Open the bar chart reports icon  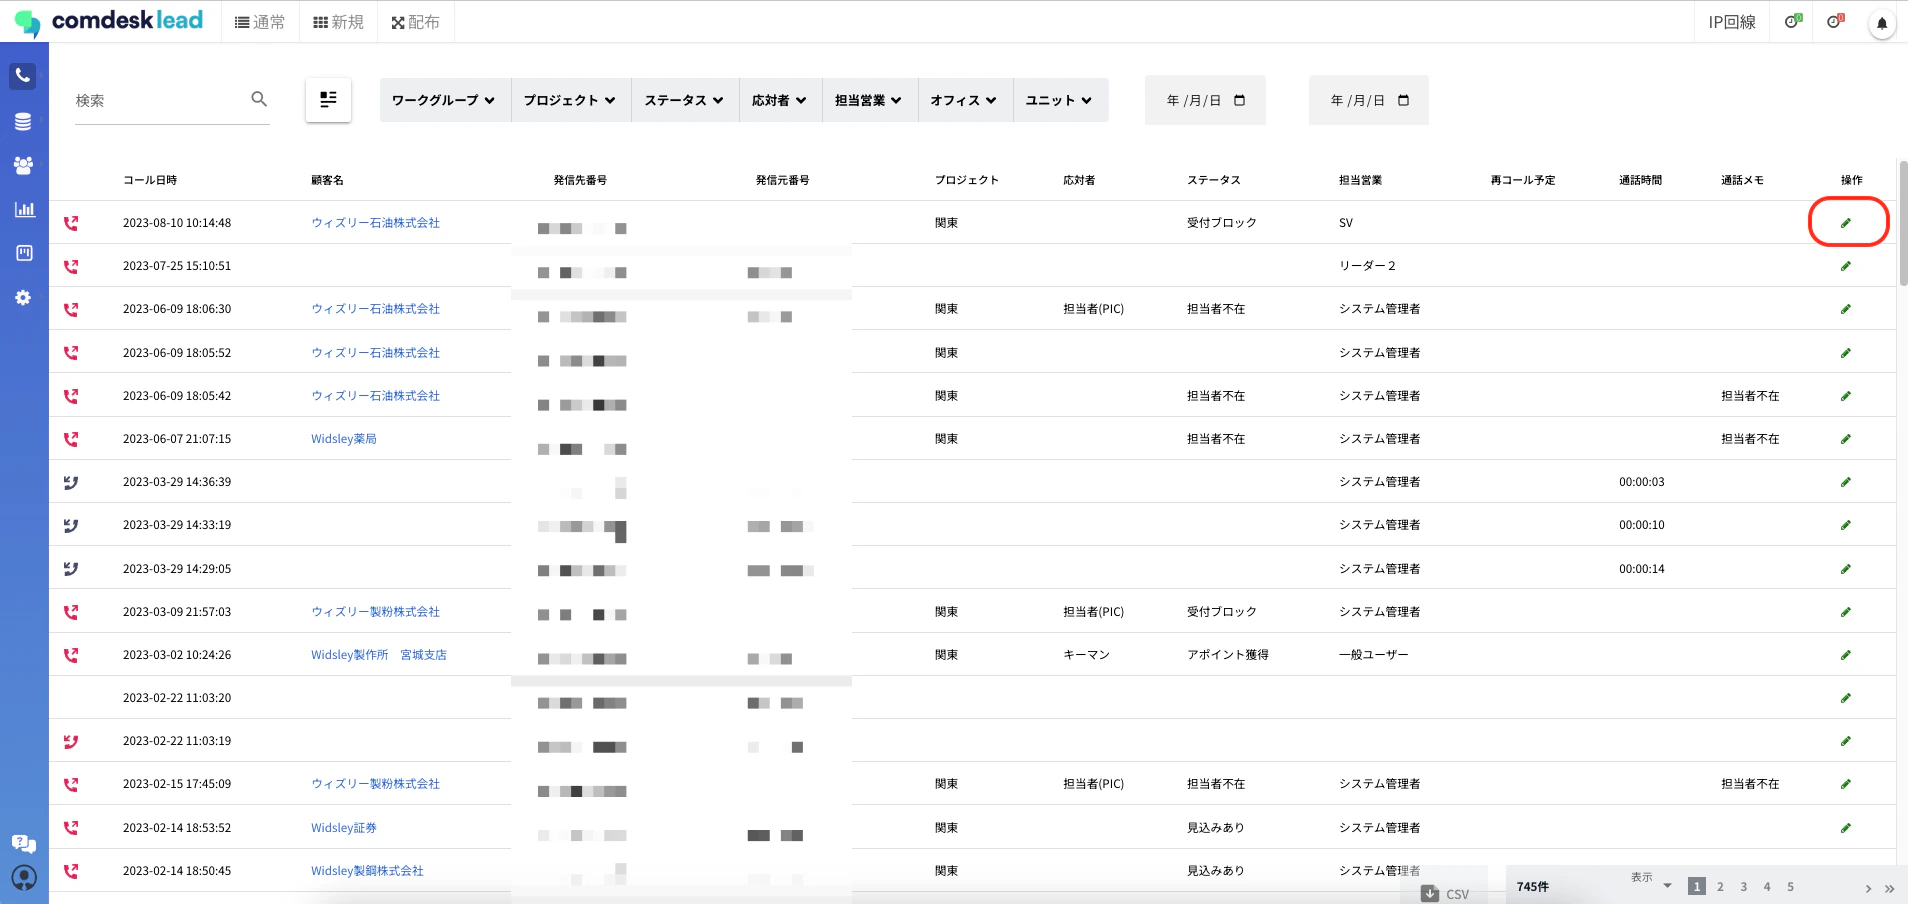tap(24, 209)
